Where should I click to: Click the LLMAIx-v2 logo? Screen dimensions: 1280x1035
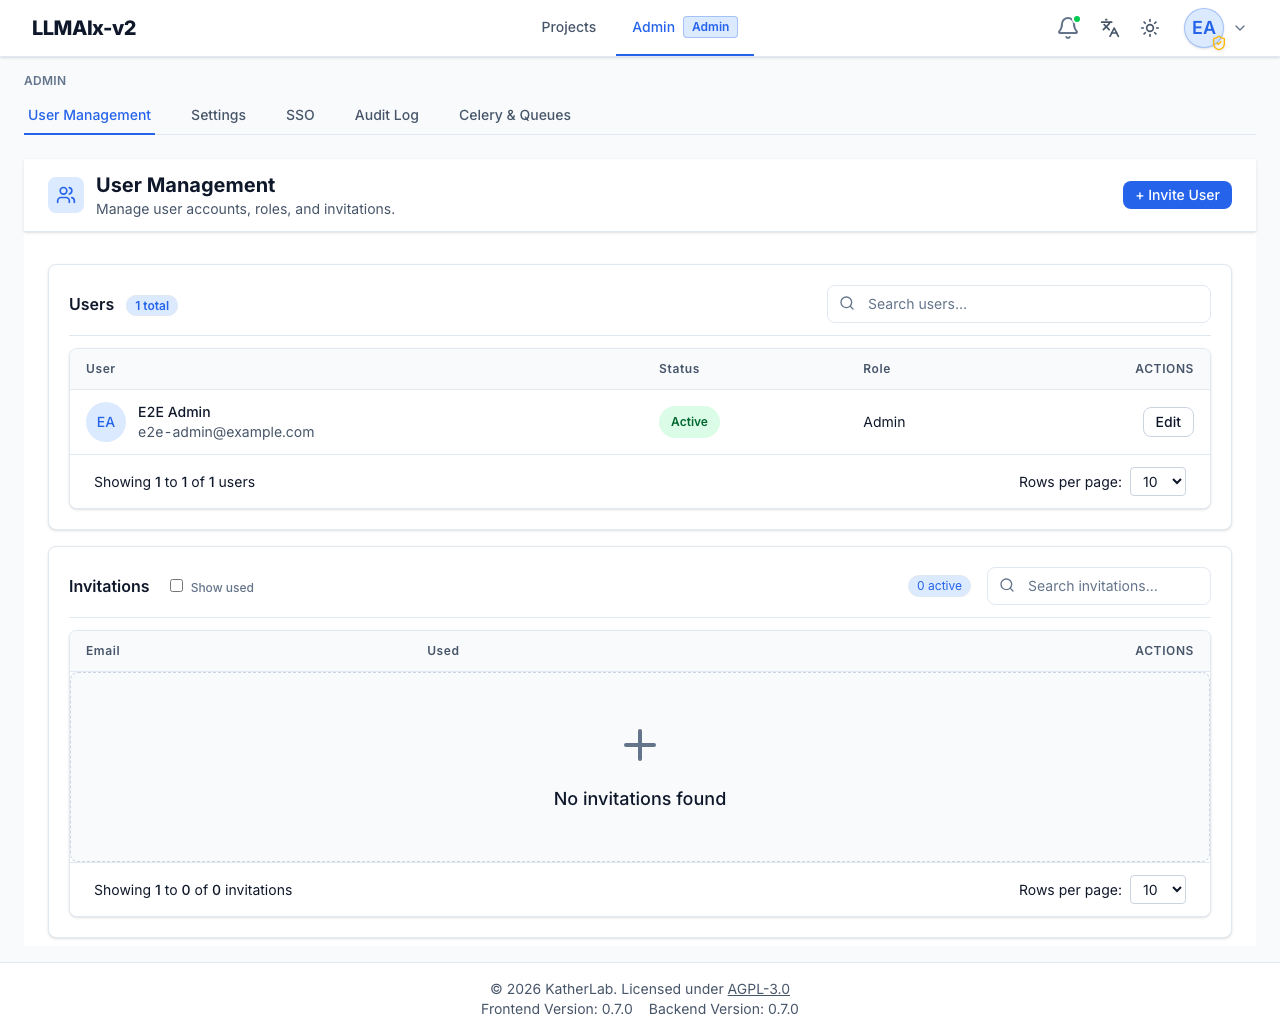coord(84,28)
